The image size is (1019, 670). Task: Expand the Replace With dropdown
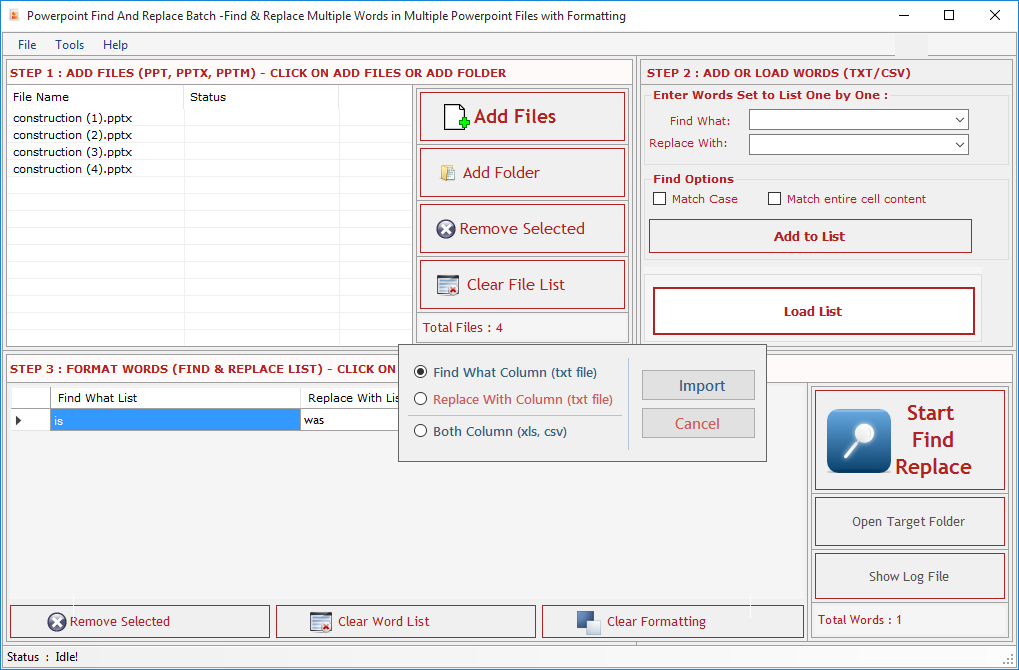[959, 144]
